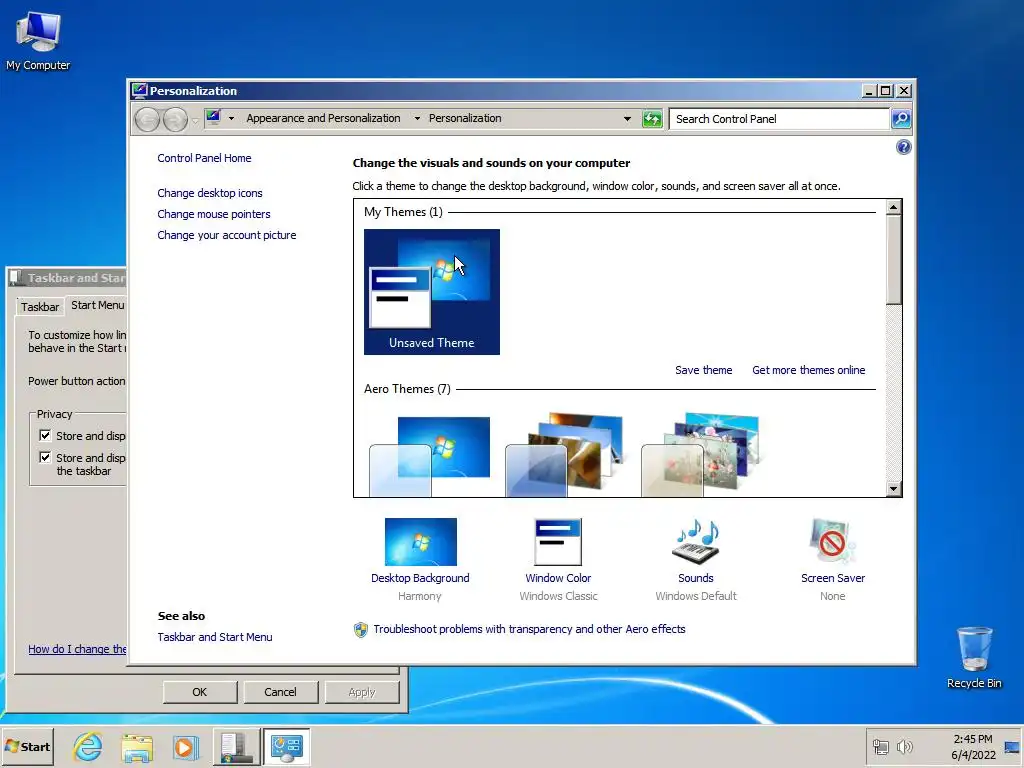This screenshot has height=768, width=1024.
Task: Select the third Aero theme with flowers
Action: 701,454
